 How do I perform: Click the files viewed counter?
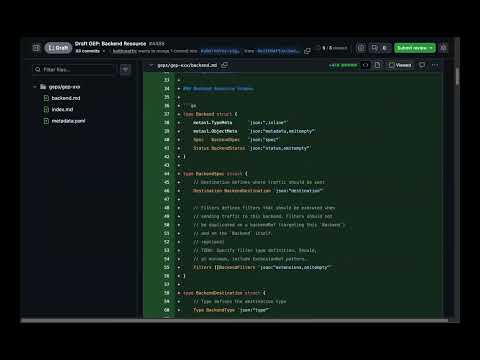pos(335,48)
